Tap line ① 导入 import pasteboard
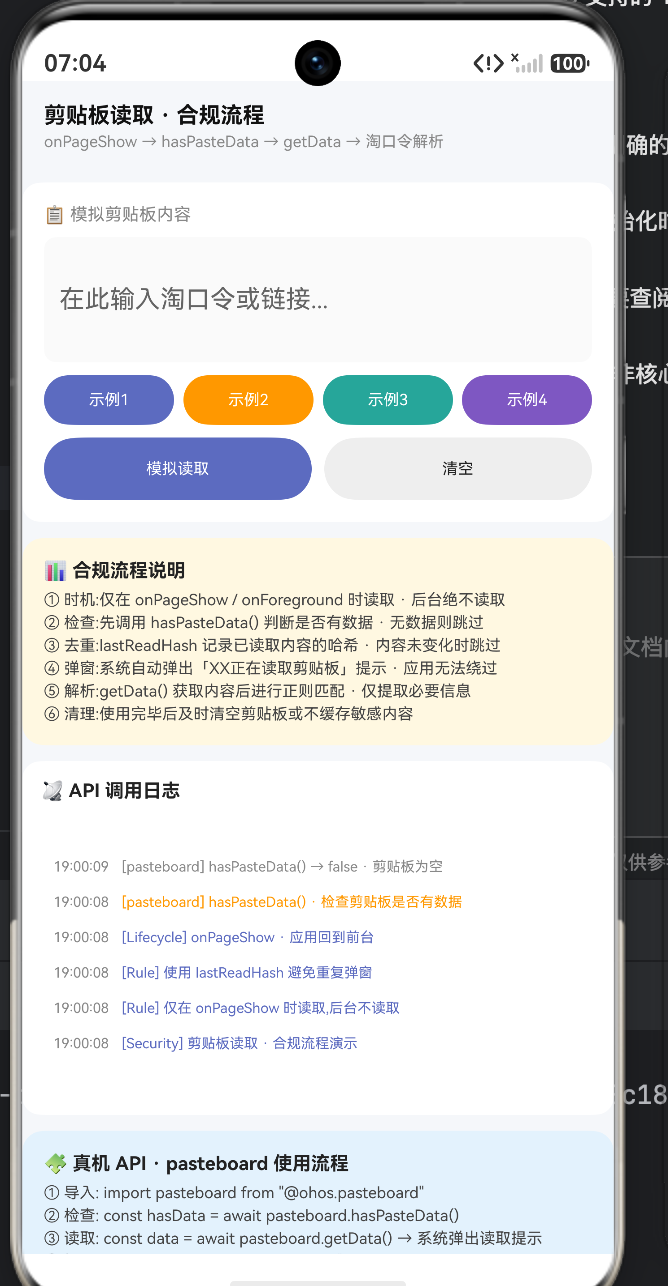Image resolution: width=668 pixels, height=1286 pixels. coord(234,1193)
